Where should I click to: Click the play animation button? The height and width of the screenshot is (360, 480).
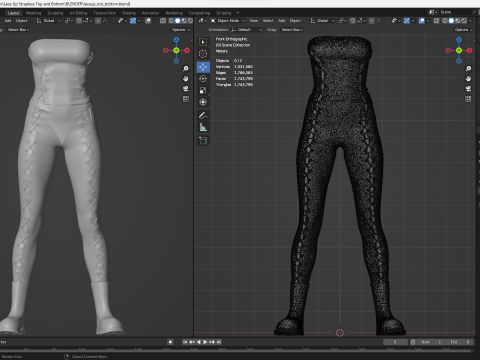point(205,342)
